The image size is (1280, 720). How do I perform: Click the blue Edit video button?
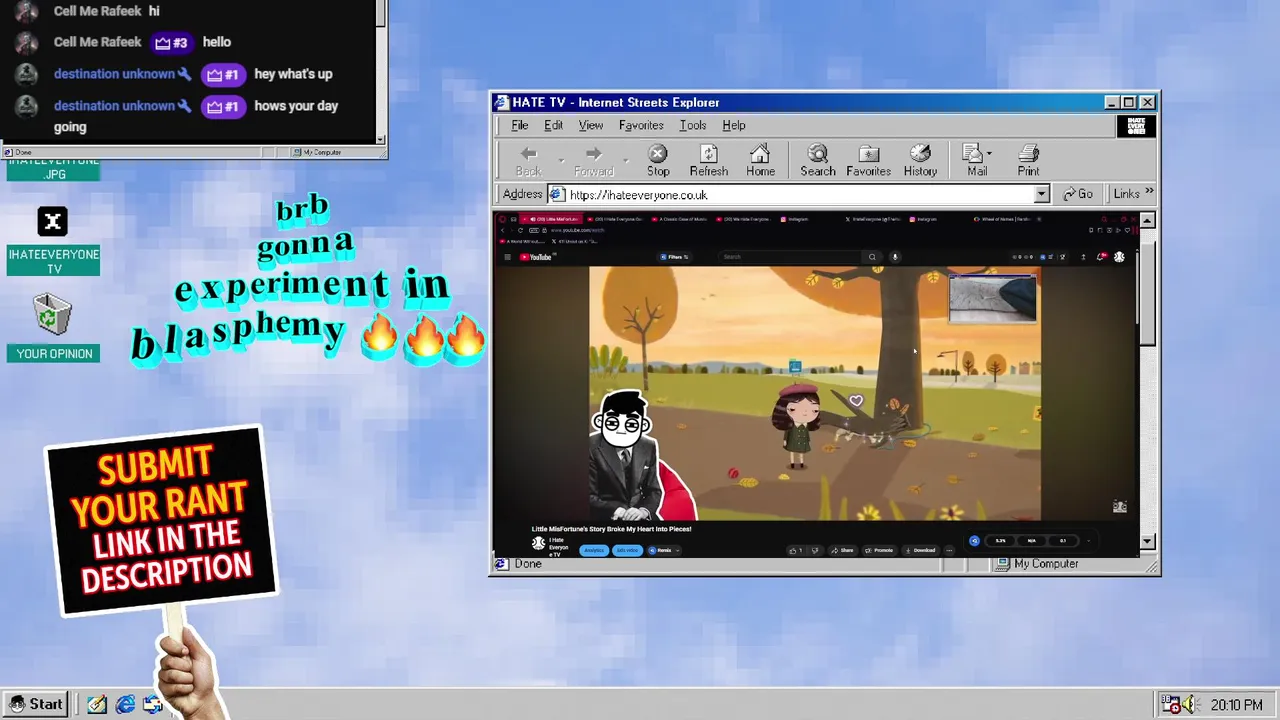(627, 550)
